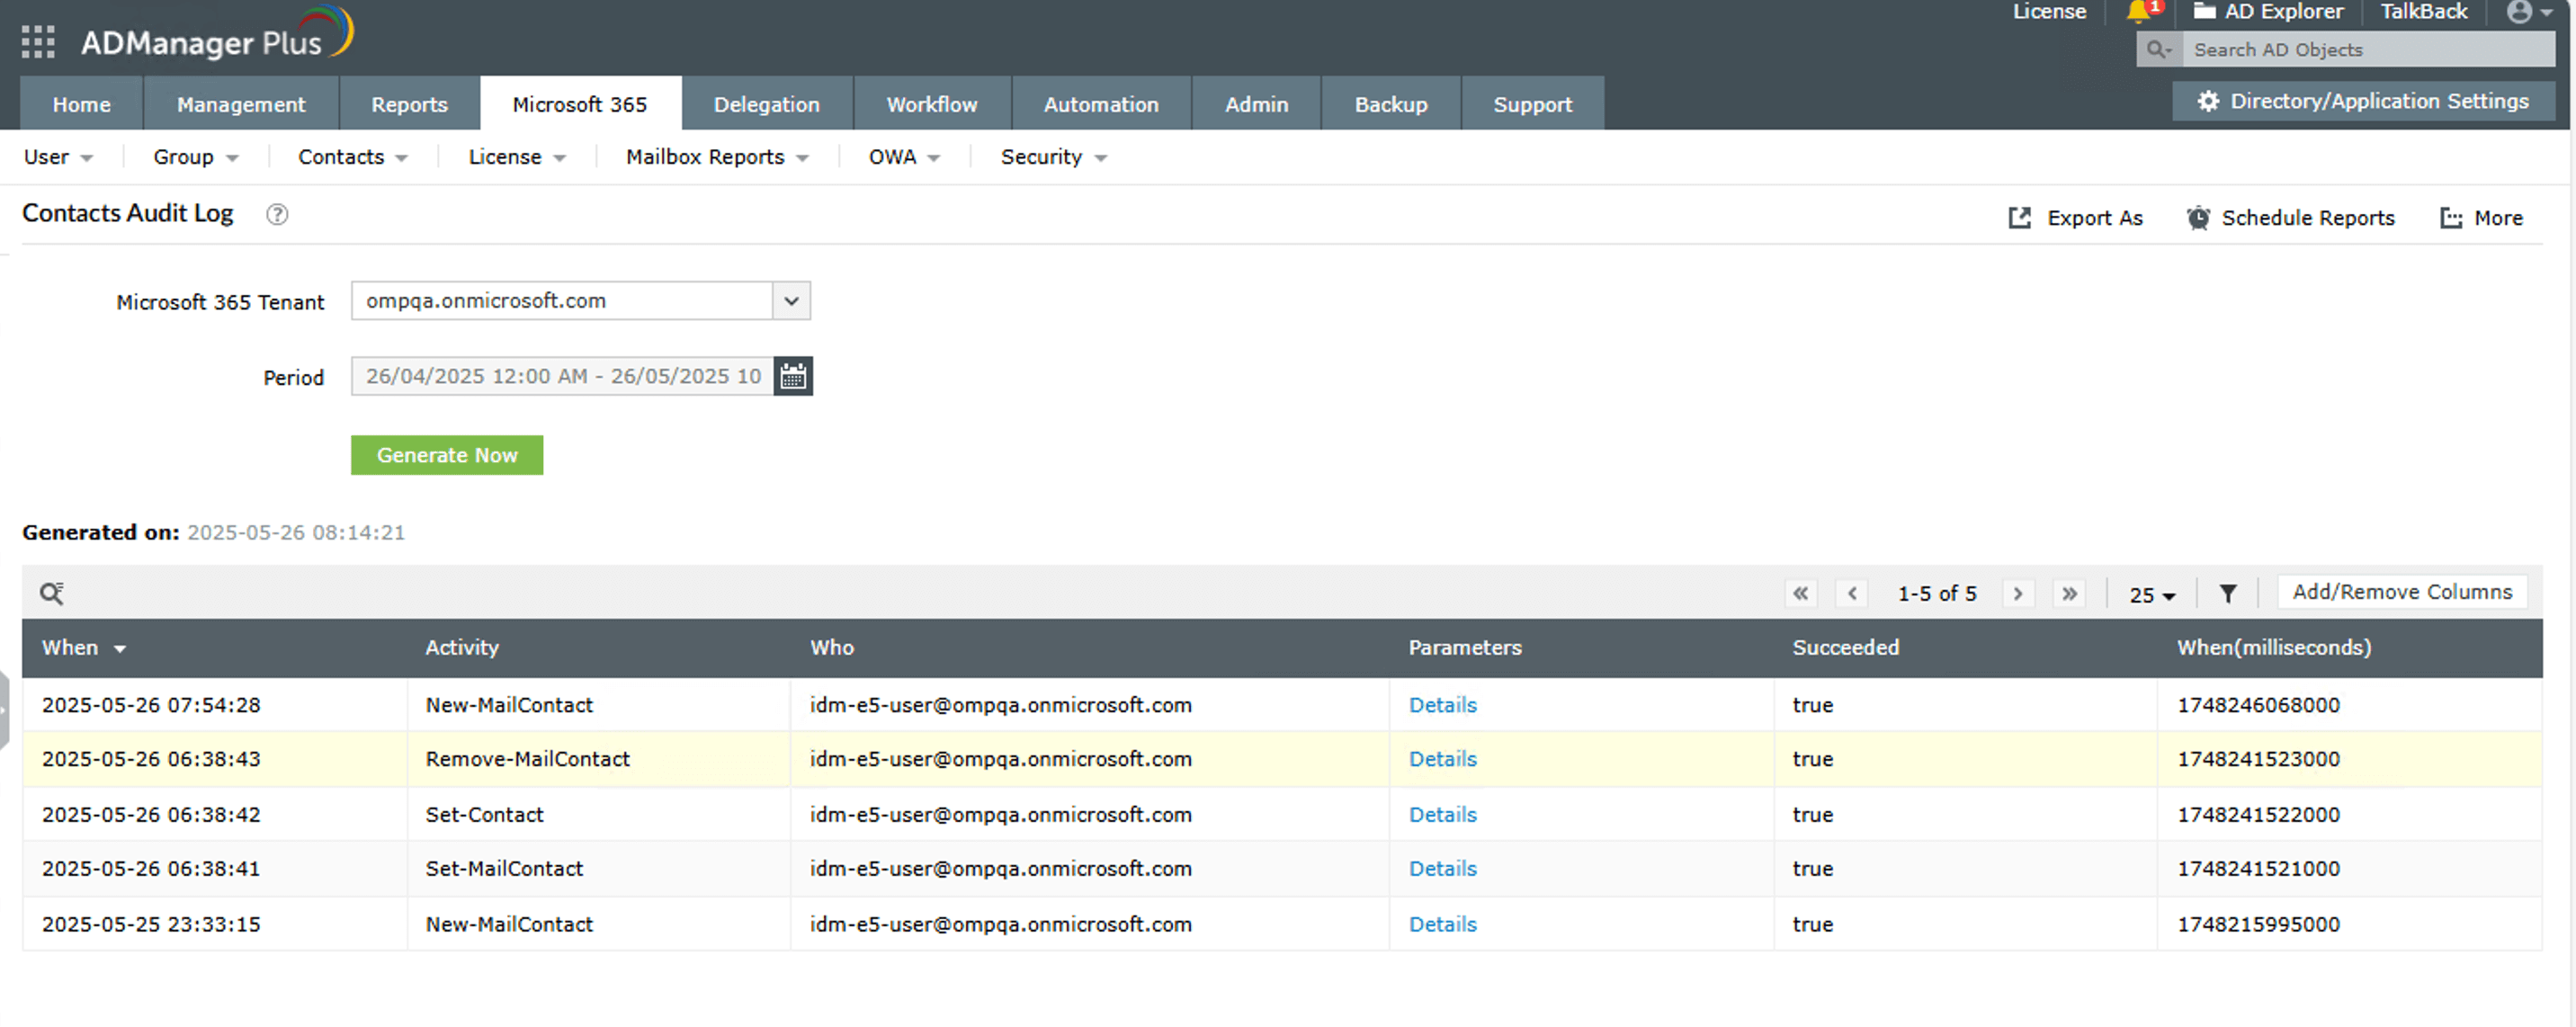Open the apps grid launcher icon
This screenshot has height=1027, width=2576.
tap(38, 42)
